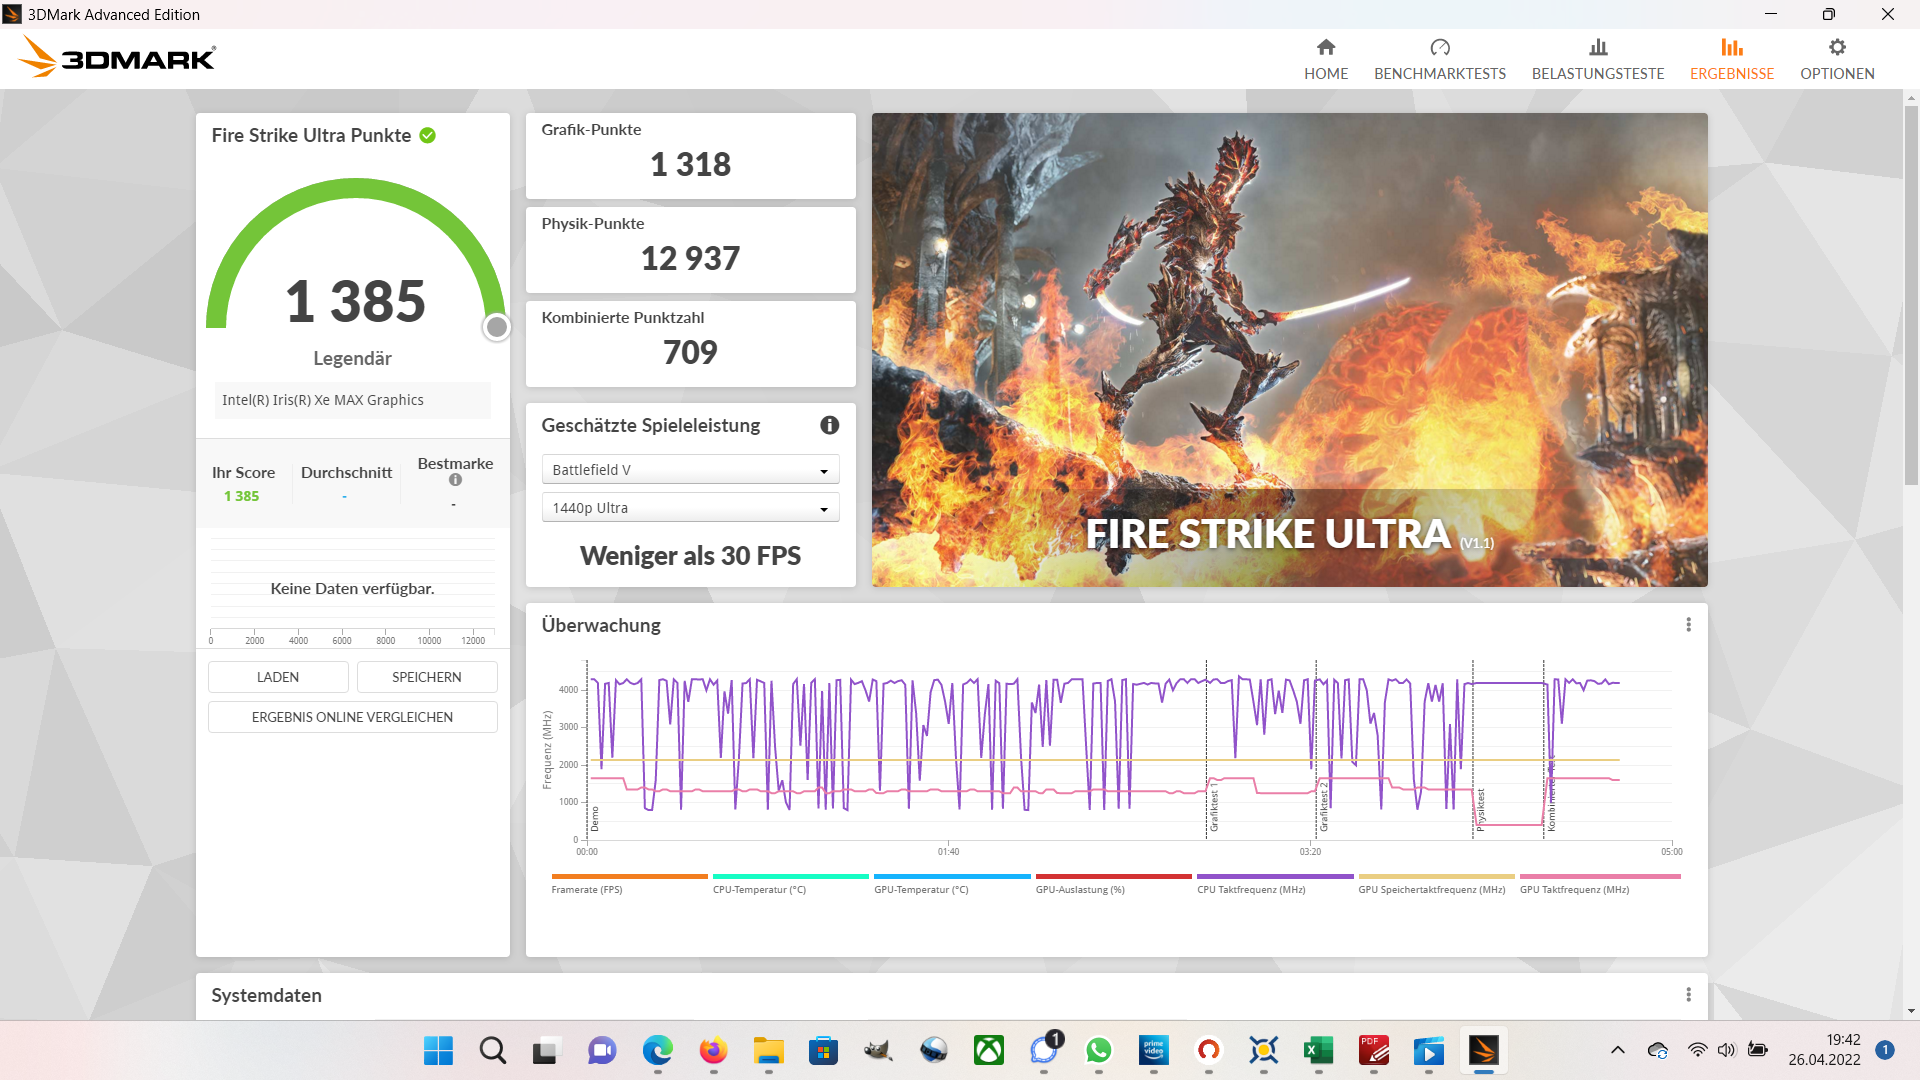Click the Demo marker in the chart
The width and height of the screenshot is (1920, 1080).
tap(595, 818)
